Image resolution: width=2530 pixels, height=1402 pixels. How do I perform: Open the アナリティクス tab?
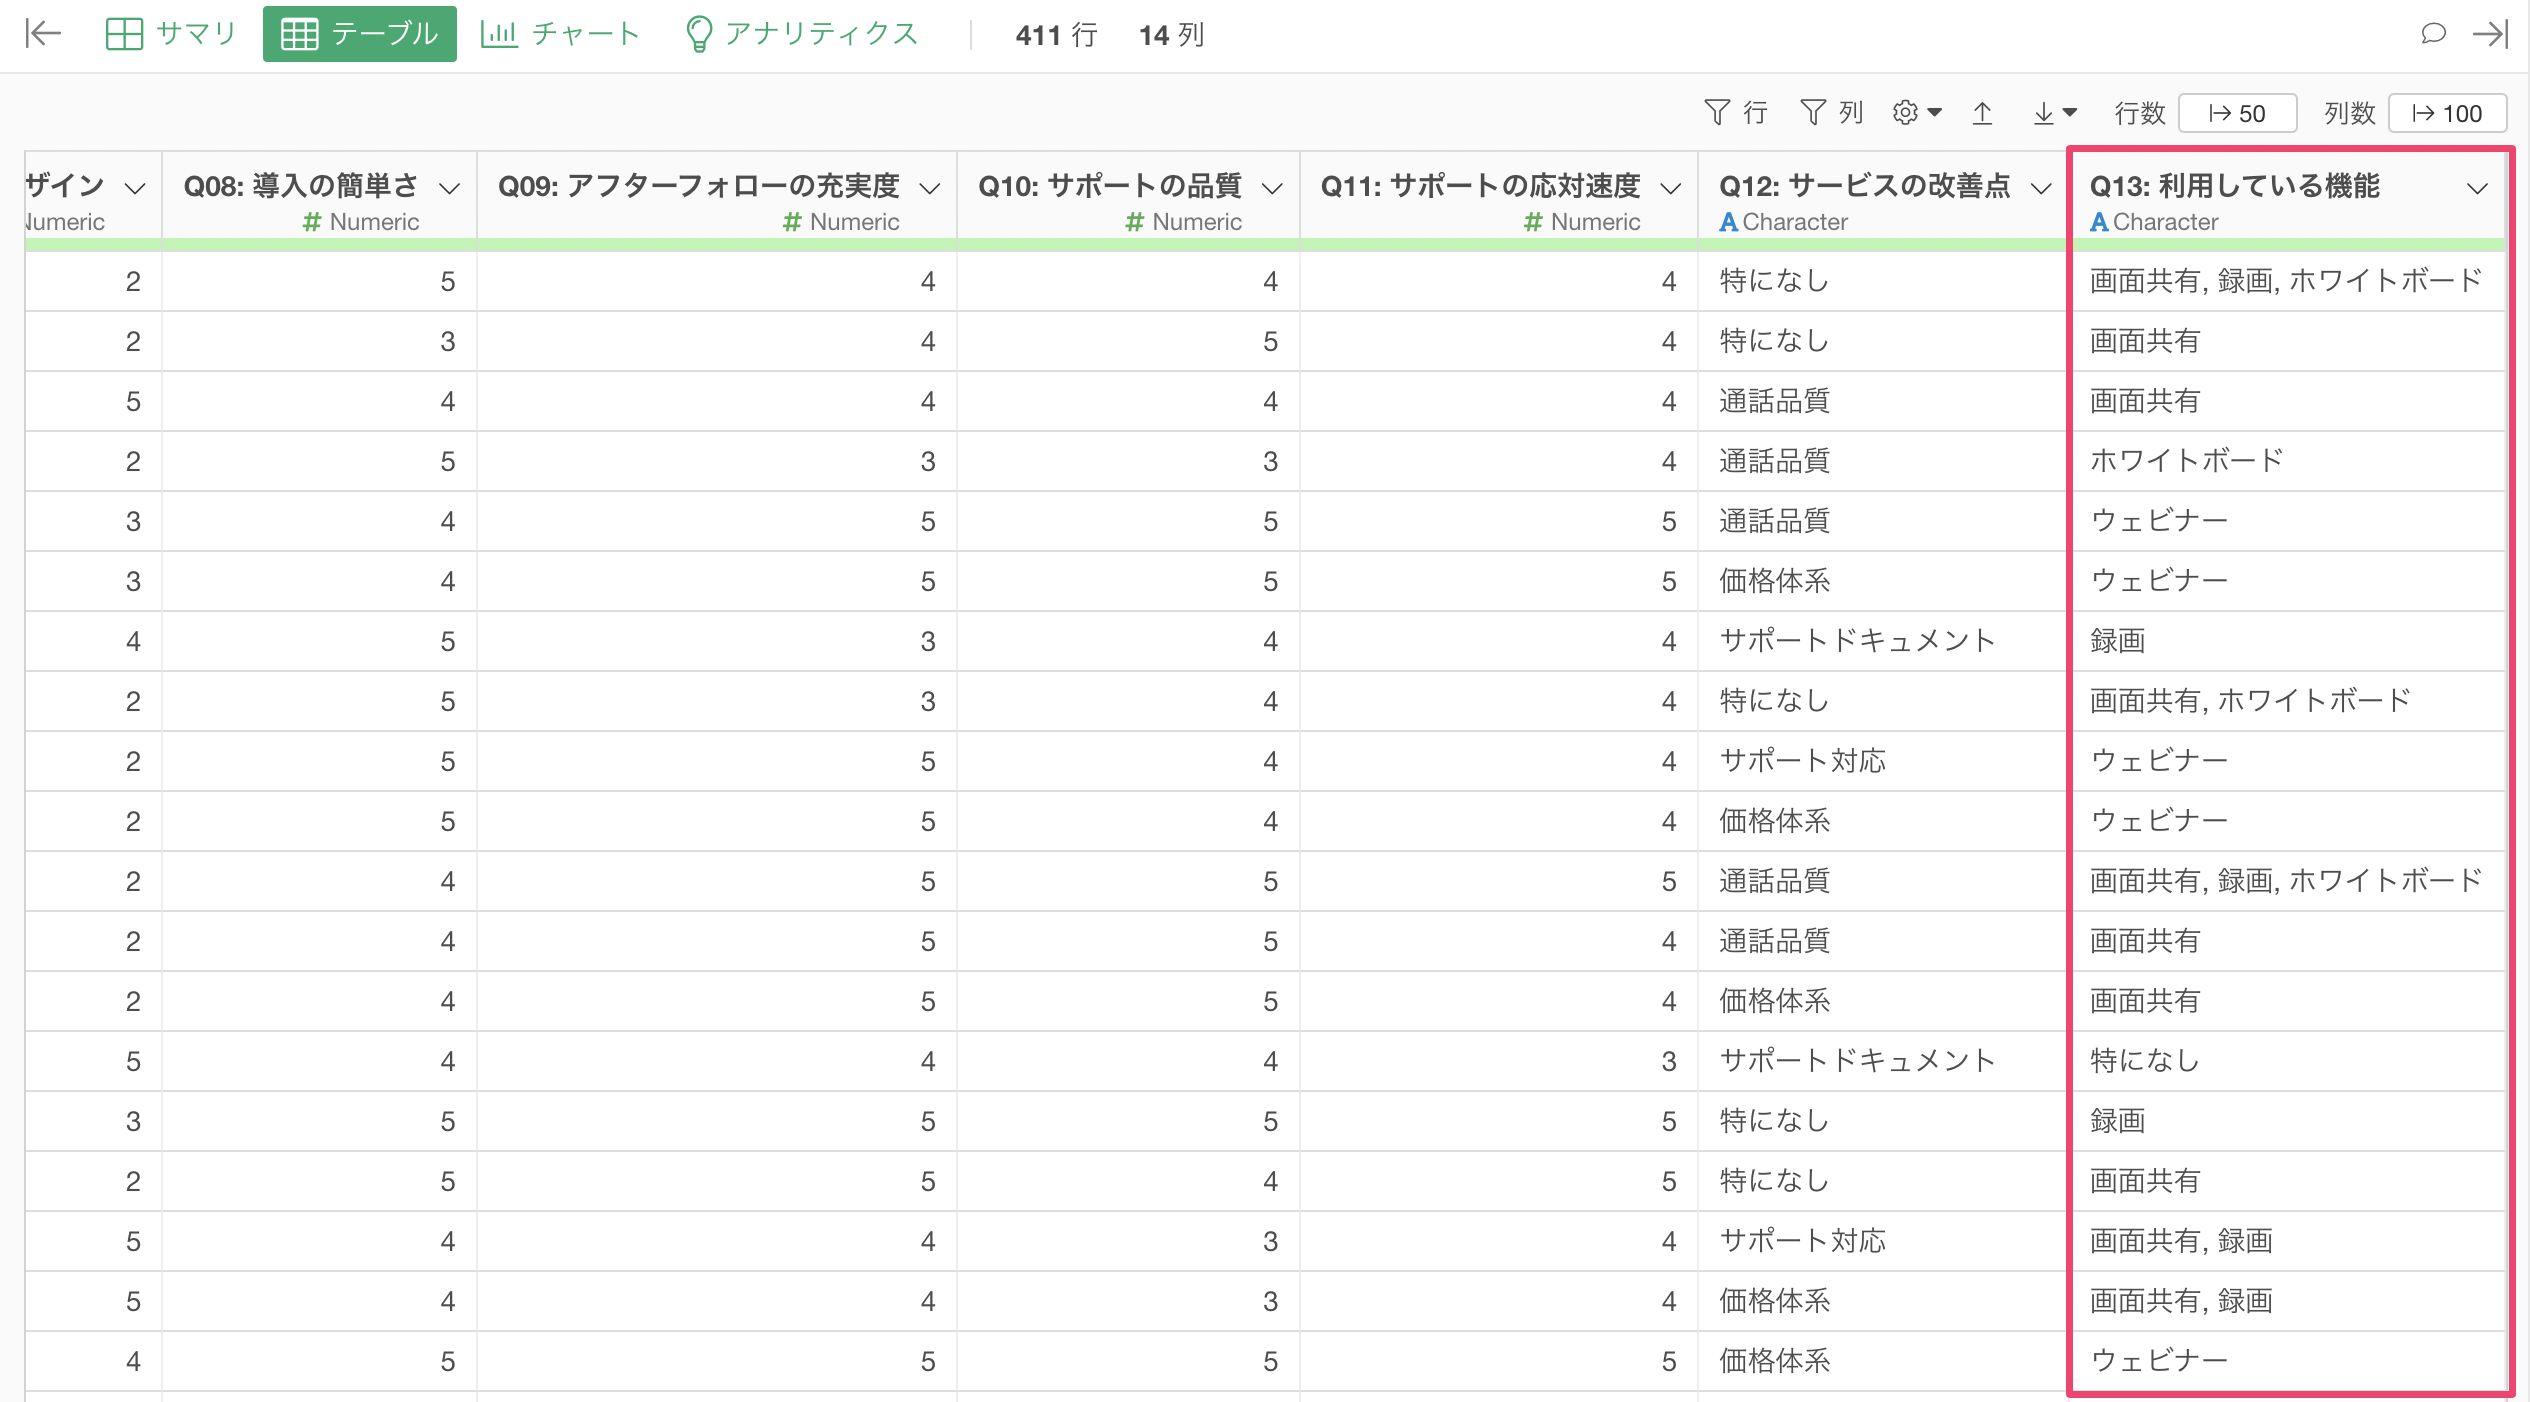coord(801,34)
